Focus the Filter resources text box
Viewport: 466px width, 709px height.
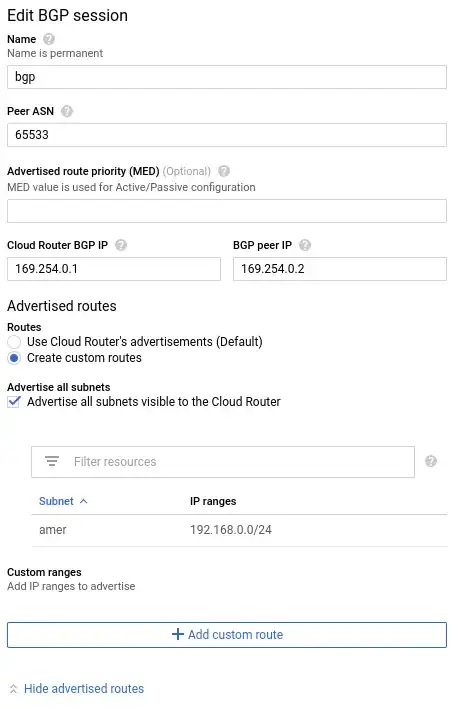223,462
